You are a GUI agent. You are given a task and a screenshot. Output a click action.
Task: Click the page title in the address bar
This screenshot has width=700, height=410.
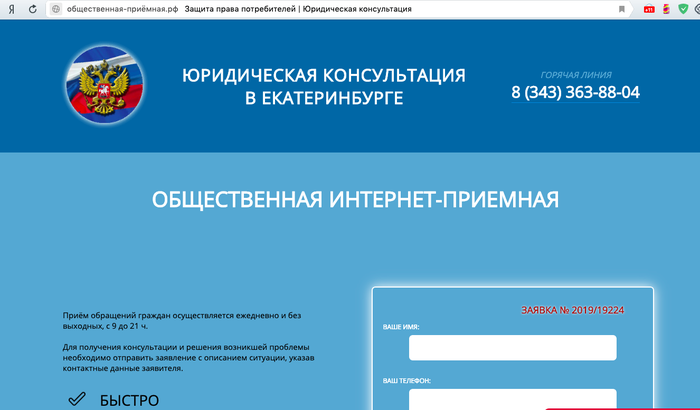[298, 8]
